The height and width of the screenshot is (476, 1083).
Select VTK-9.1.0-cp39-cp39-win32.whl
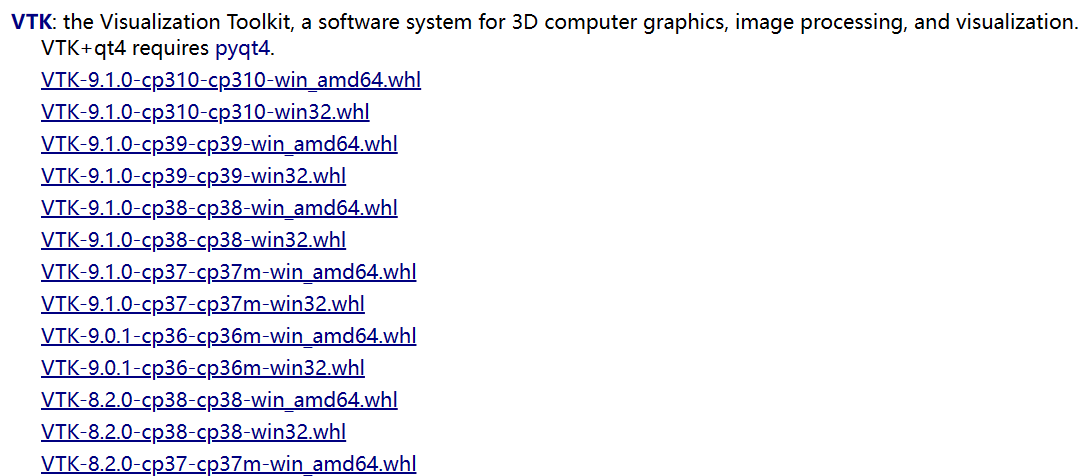click(193, 176)
